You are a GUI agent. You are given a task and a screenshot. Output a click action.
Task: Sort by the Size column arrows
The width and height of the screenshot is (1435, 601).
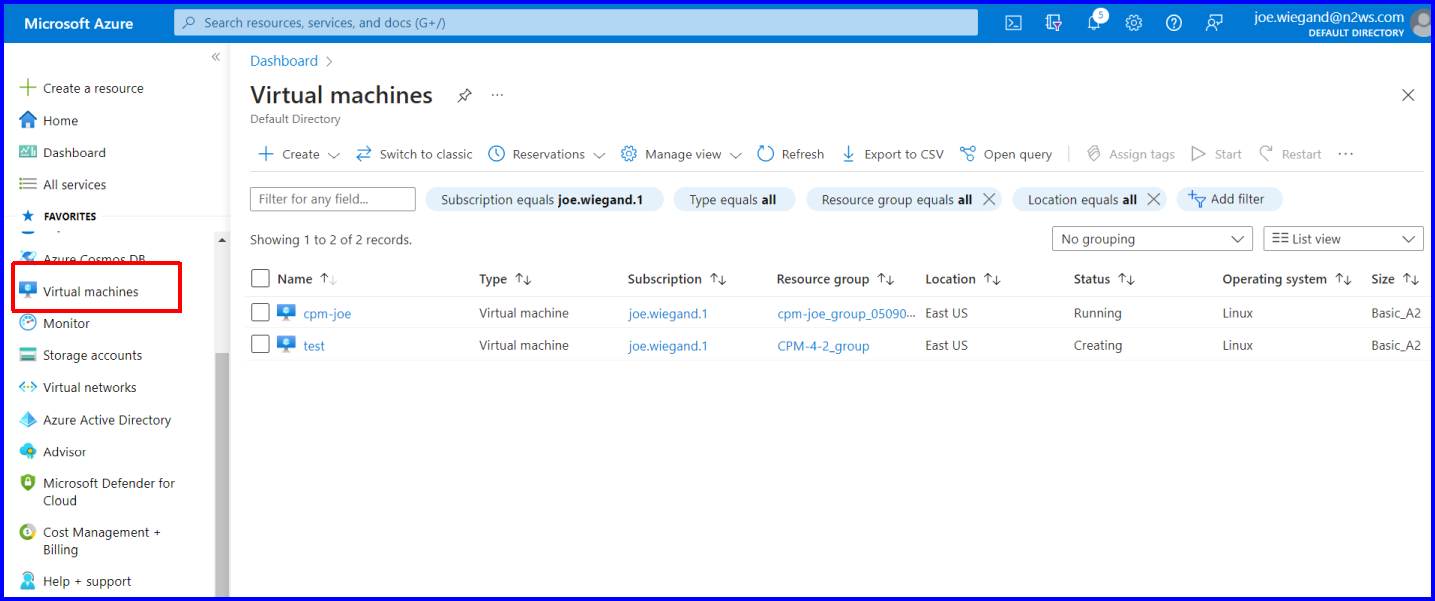coord(1411,279)
